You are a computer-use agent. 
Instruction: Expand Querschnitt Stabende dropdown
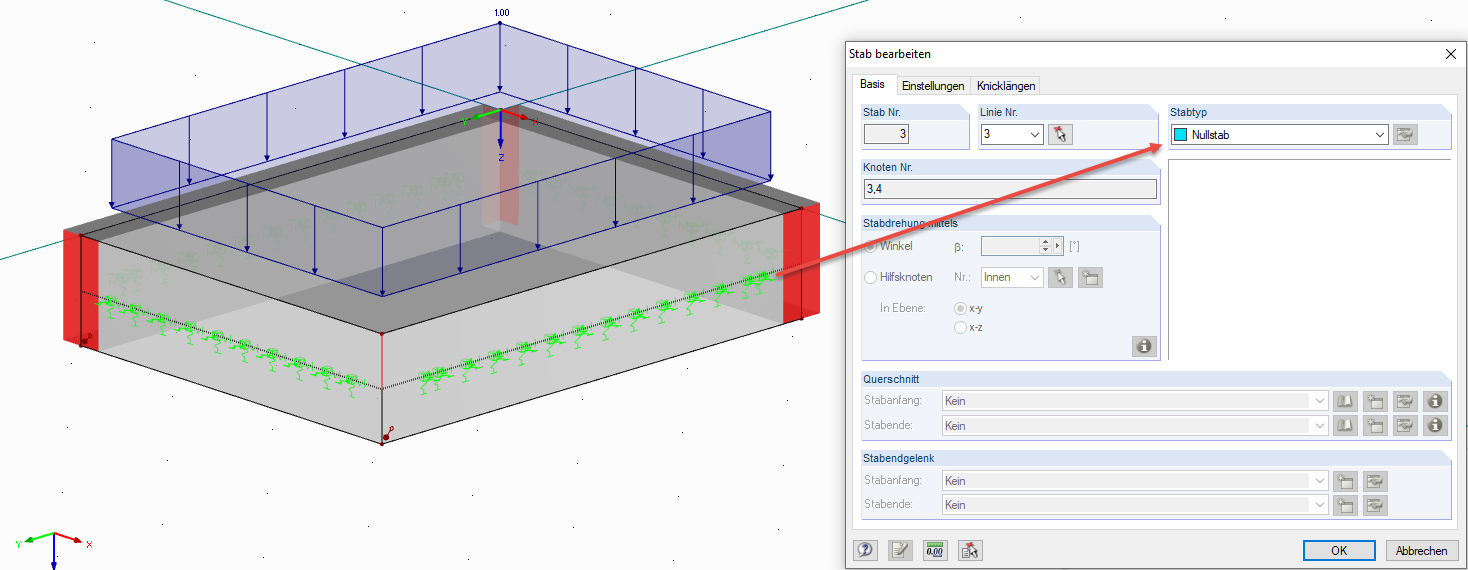[1320, 425]
